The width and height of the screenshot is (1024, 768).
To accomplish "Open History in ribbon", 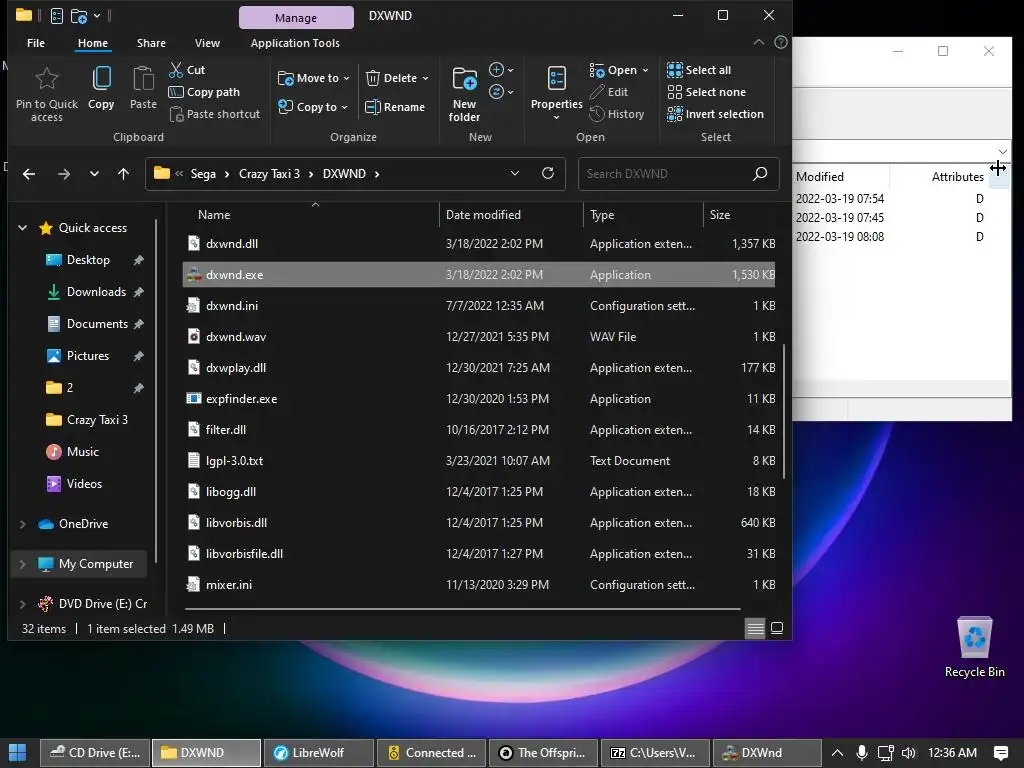I will [x=616, y=114].
